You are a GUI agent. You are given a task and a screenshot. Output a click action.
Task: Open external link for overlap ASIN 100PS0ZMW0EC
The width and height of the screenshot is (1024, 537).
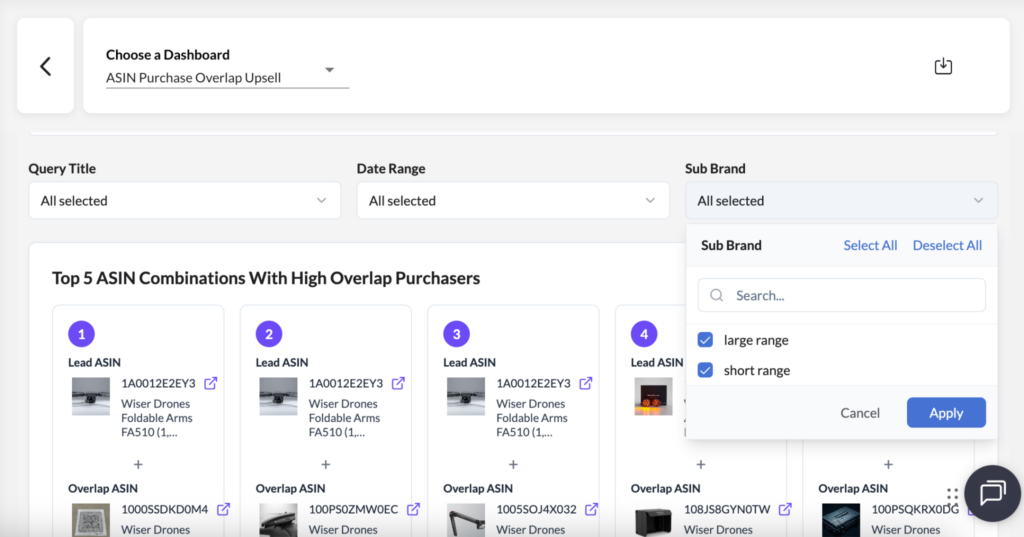coord(413,509)
